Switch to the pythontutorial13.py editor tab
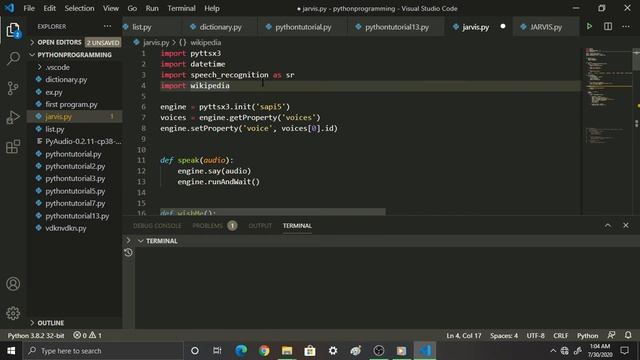 click(397, 27)
